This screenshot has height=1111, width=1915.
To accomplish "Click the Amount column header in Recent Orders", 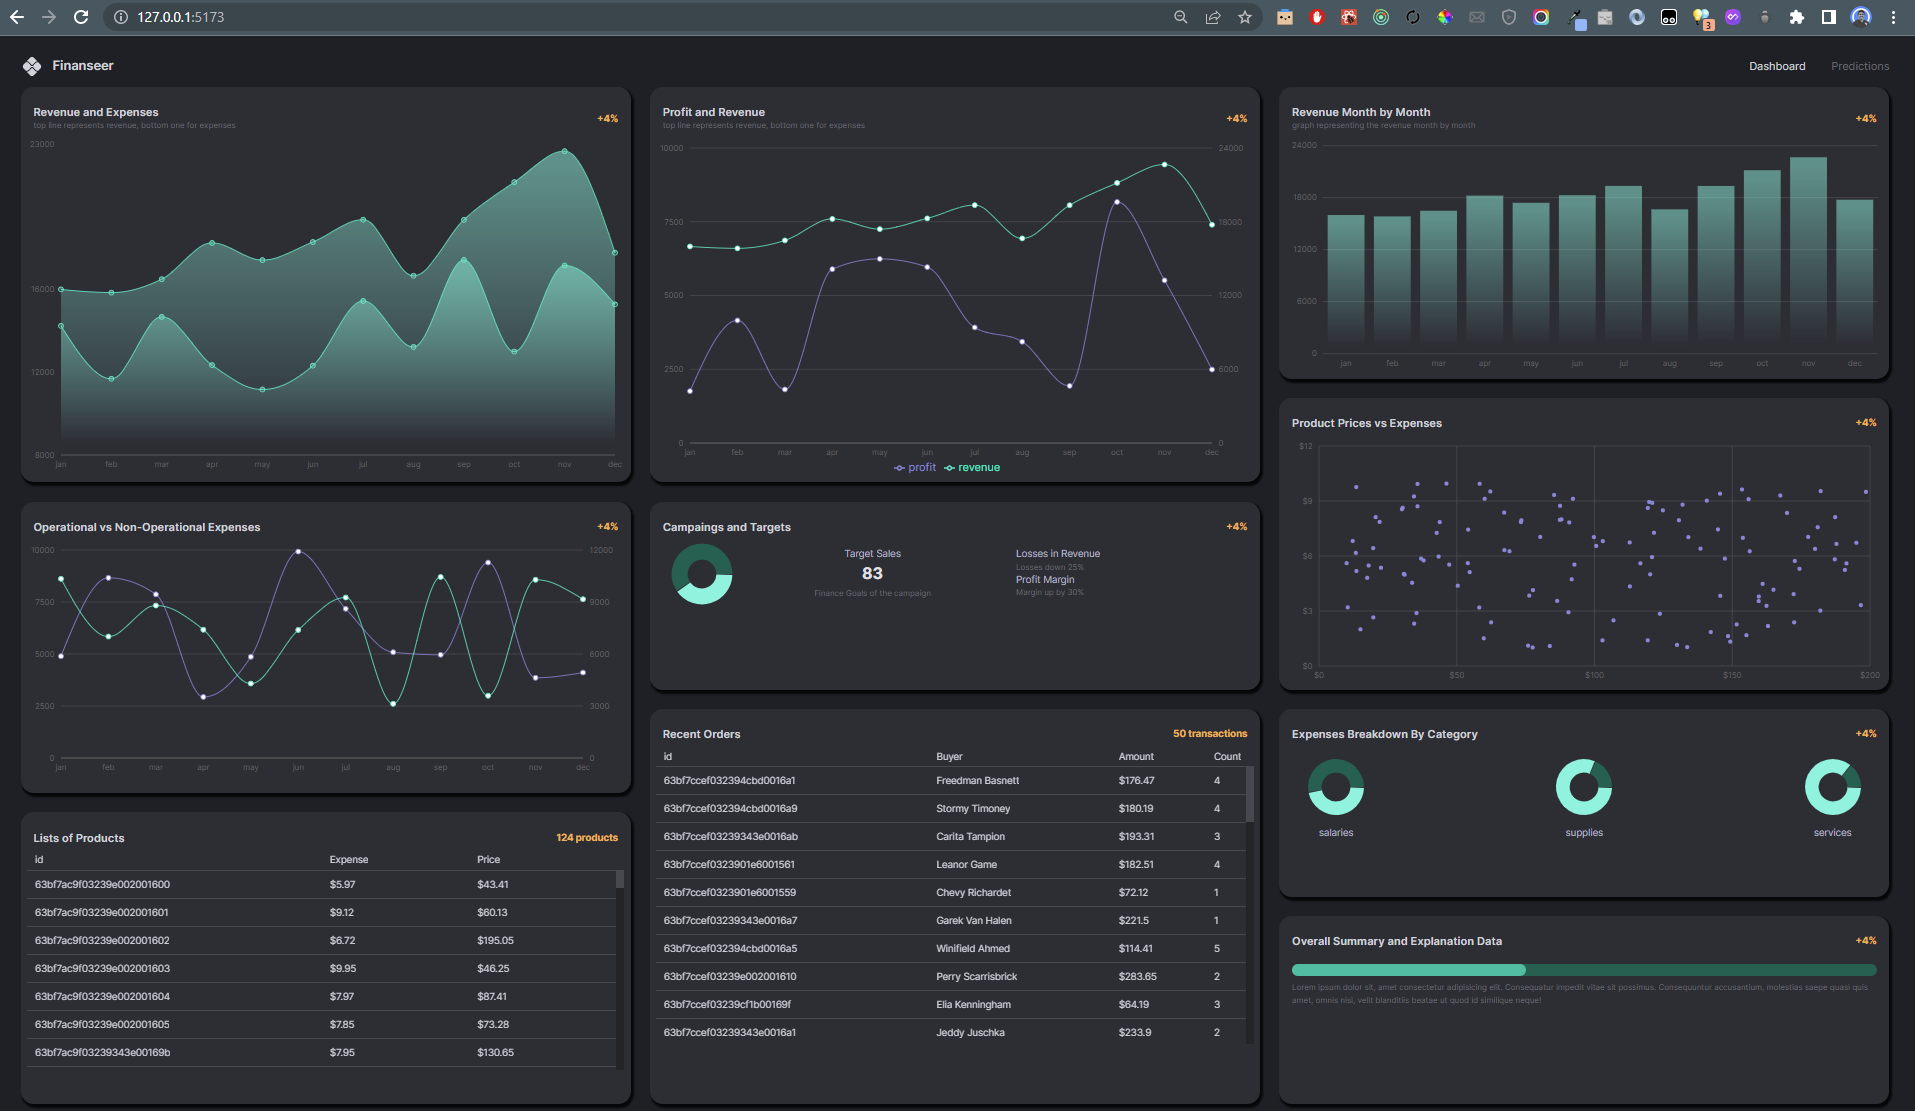I will [x=1136, y=756].
